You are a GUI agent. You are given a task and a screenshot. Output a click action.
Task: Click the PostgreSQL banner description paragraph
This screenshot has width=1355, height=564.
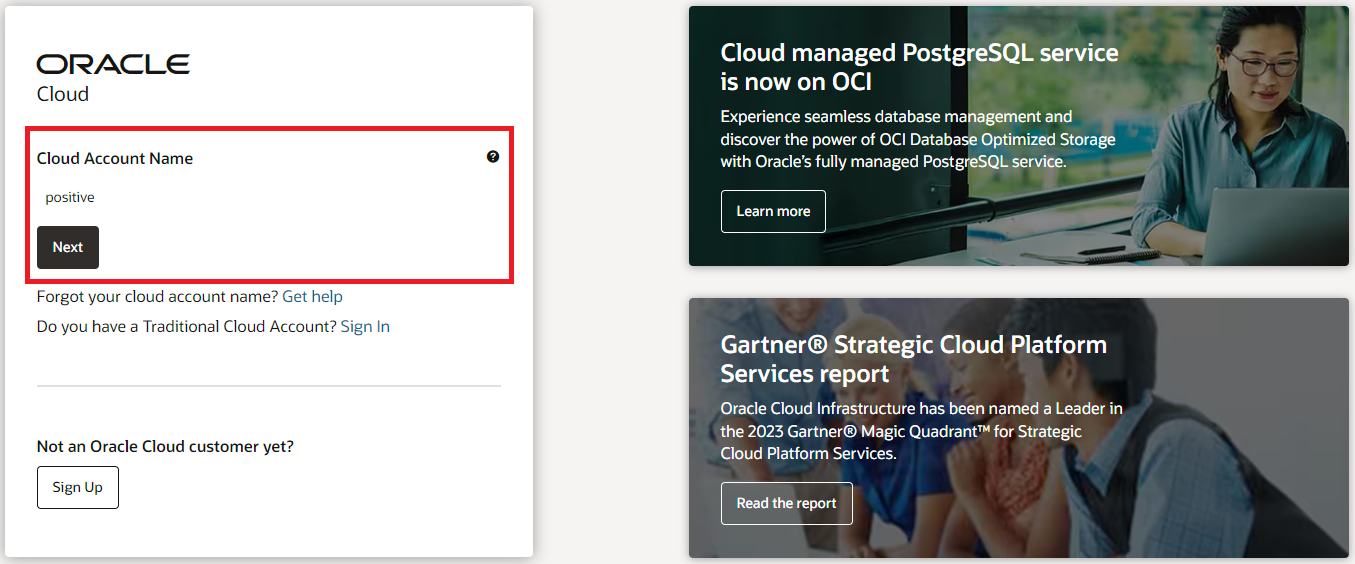tap(918, 138)
